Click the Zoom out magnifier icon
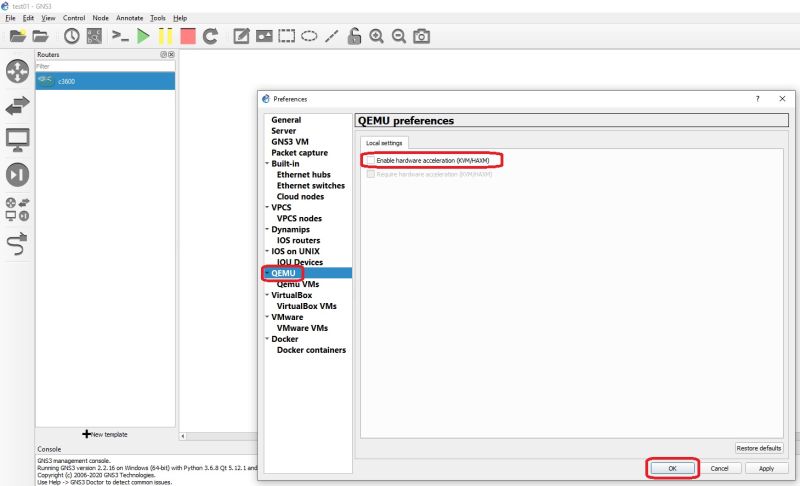This screenshot has width=800, height=486. tap(399, 36)
